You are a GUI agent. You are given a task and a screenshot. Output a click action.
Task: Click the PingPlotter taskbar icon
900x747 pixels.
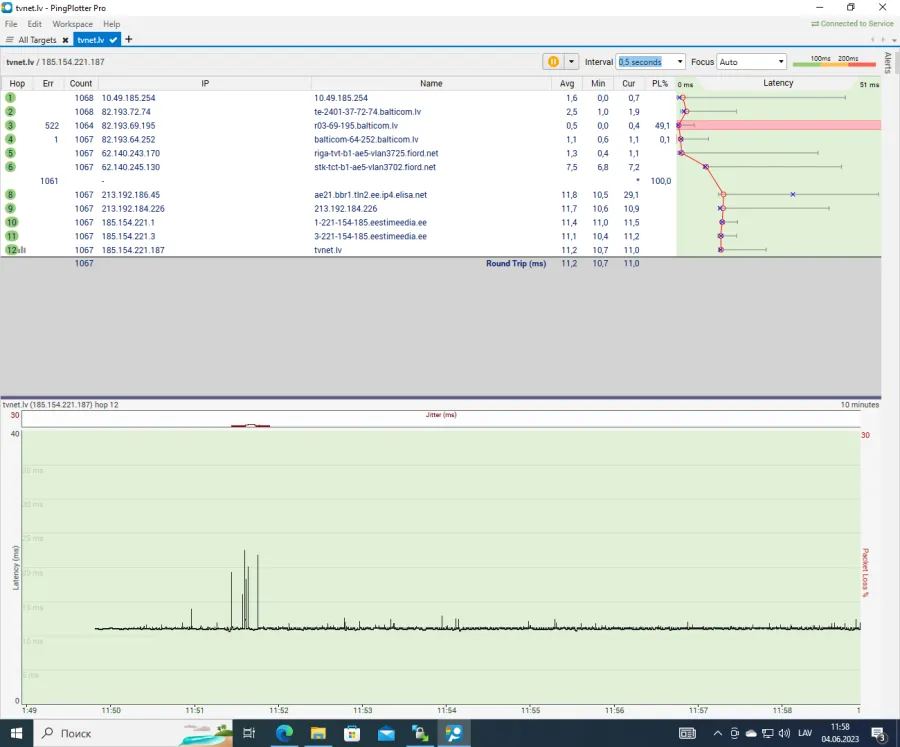point(454,733)
